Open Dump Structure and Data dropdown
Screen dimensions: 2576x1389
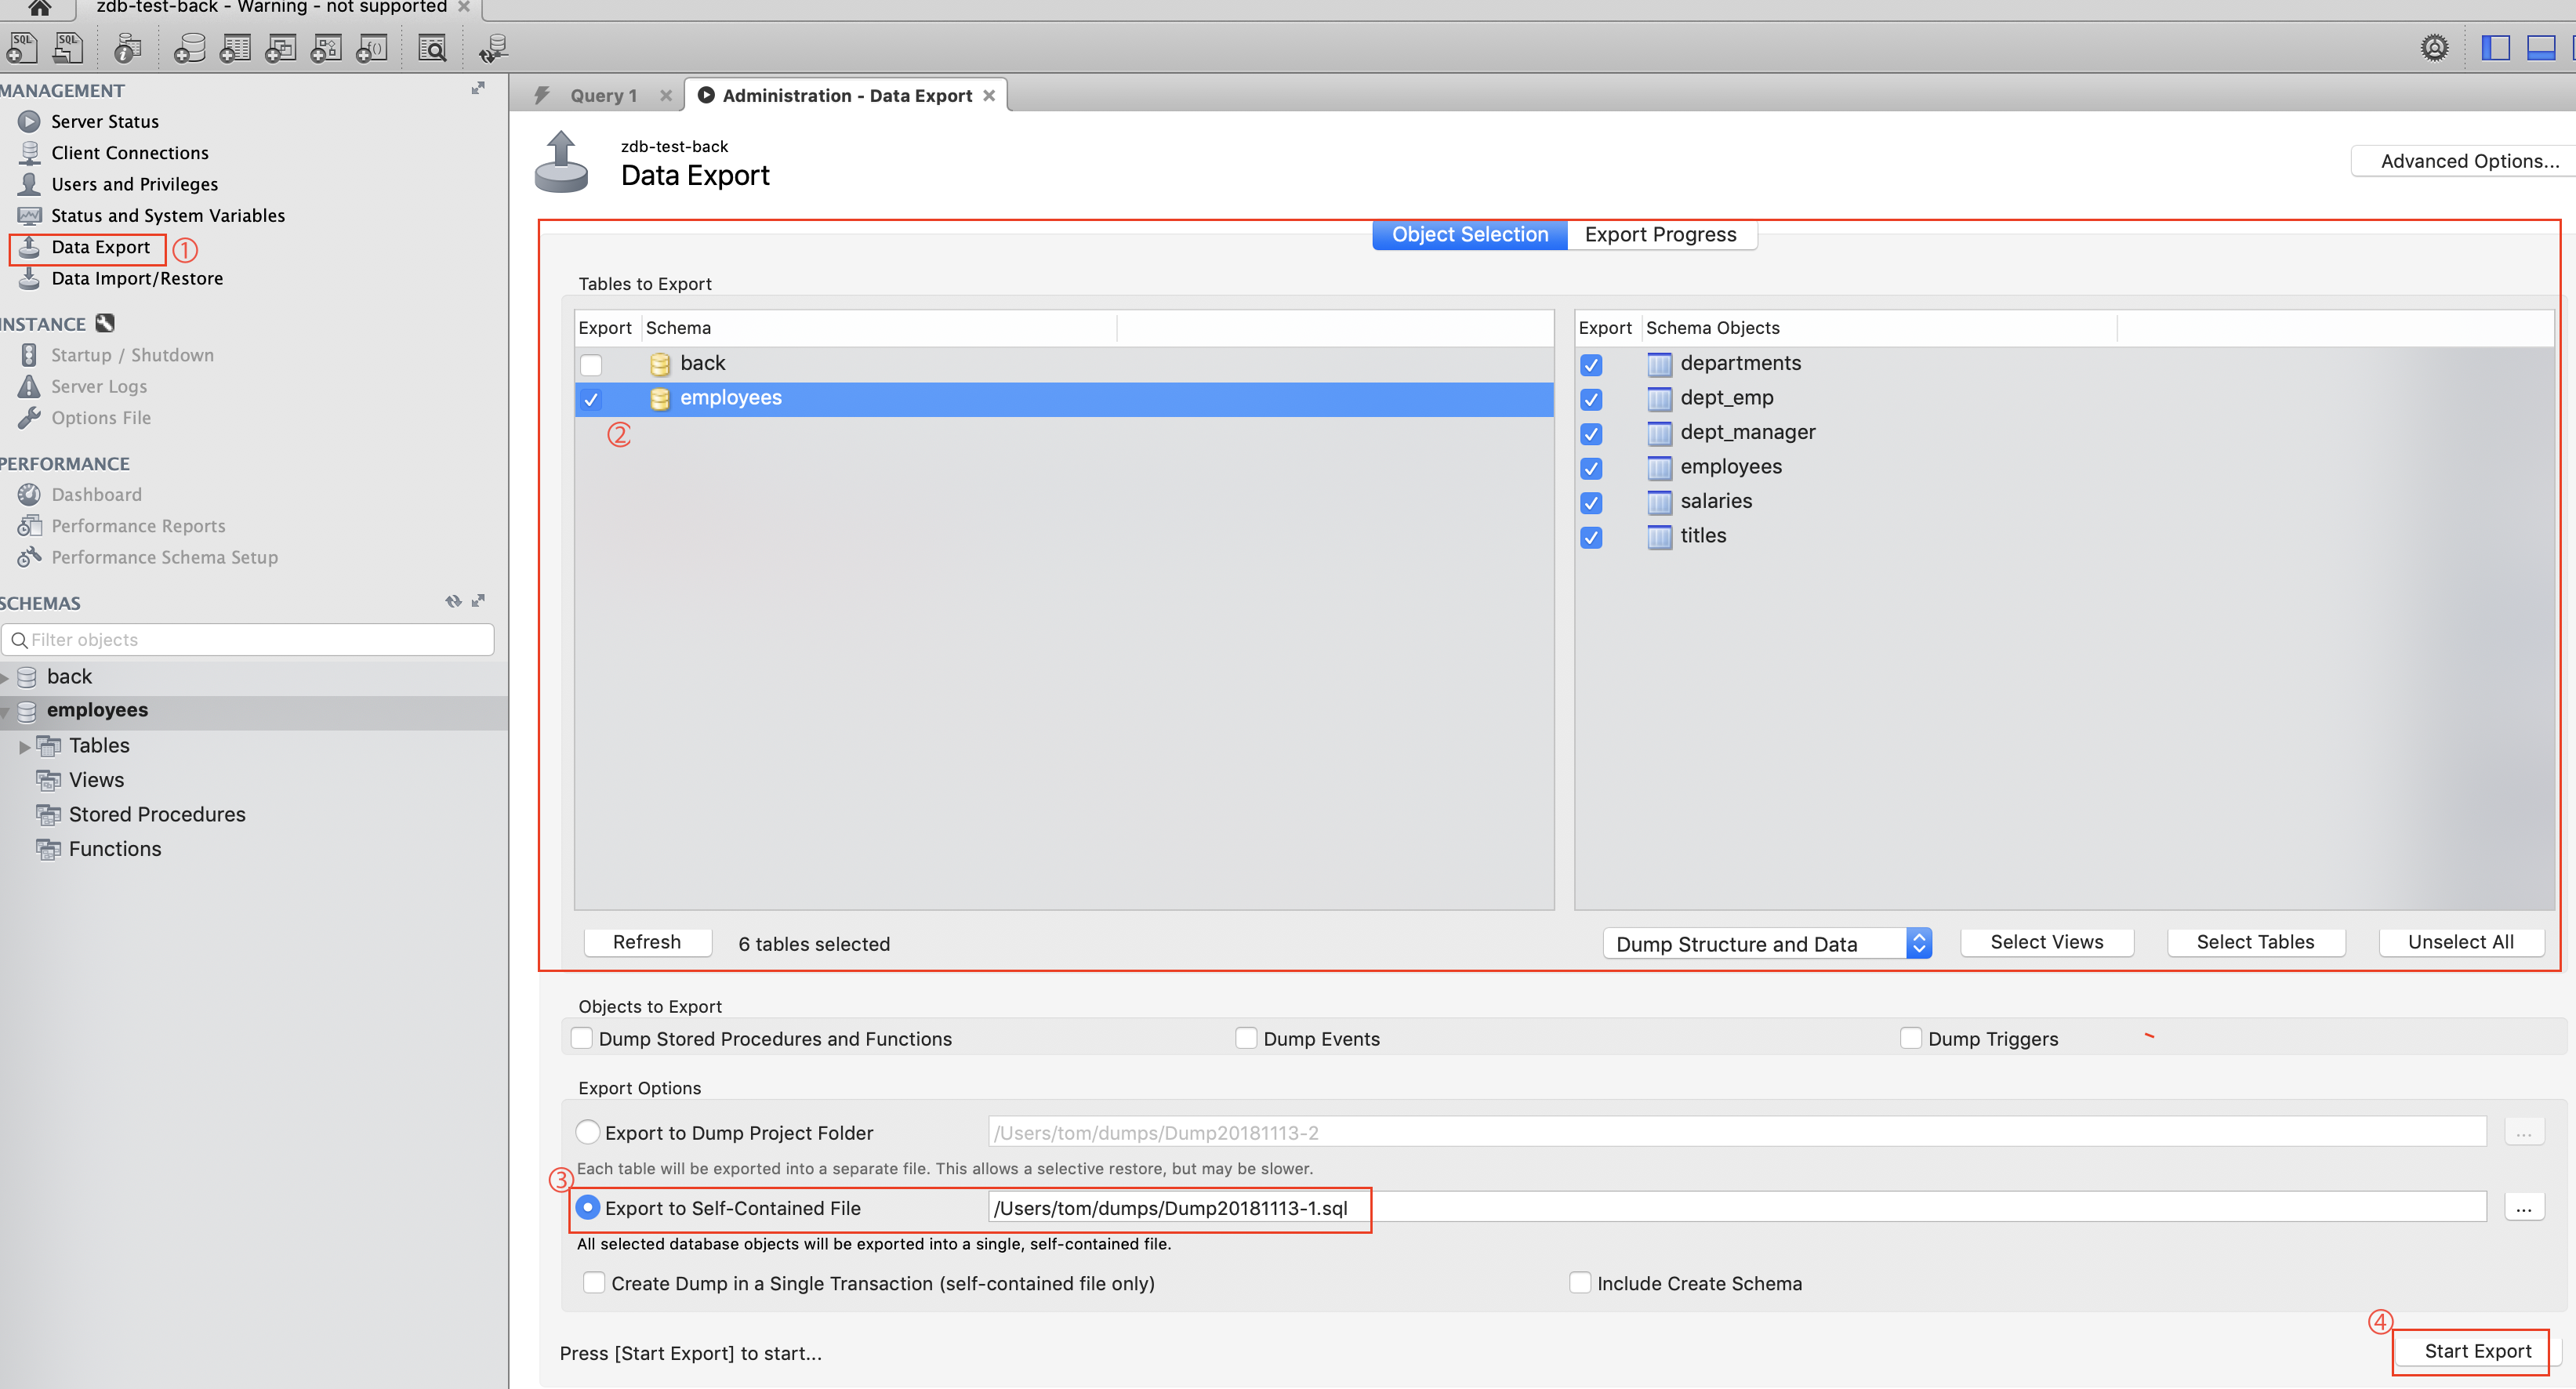pos(1766,943)
